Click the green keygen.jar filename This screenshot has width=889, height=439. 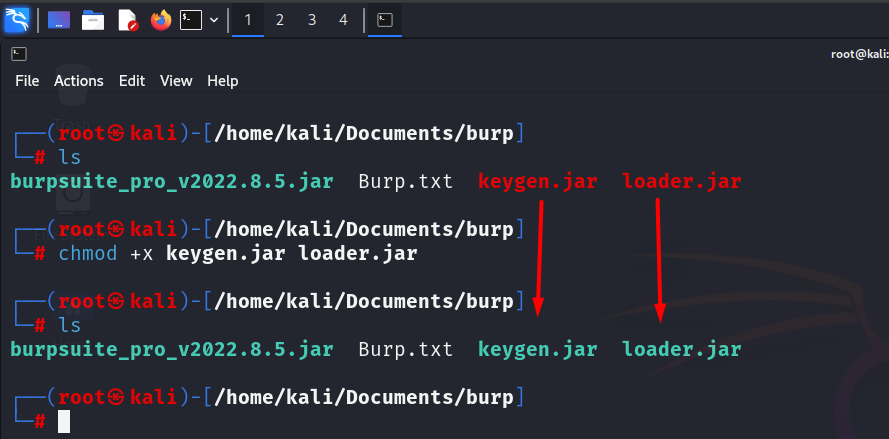(x=537, y=349)
